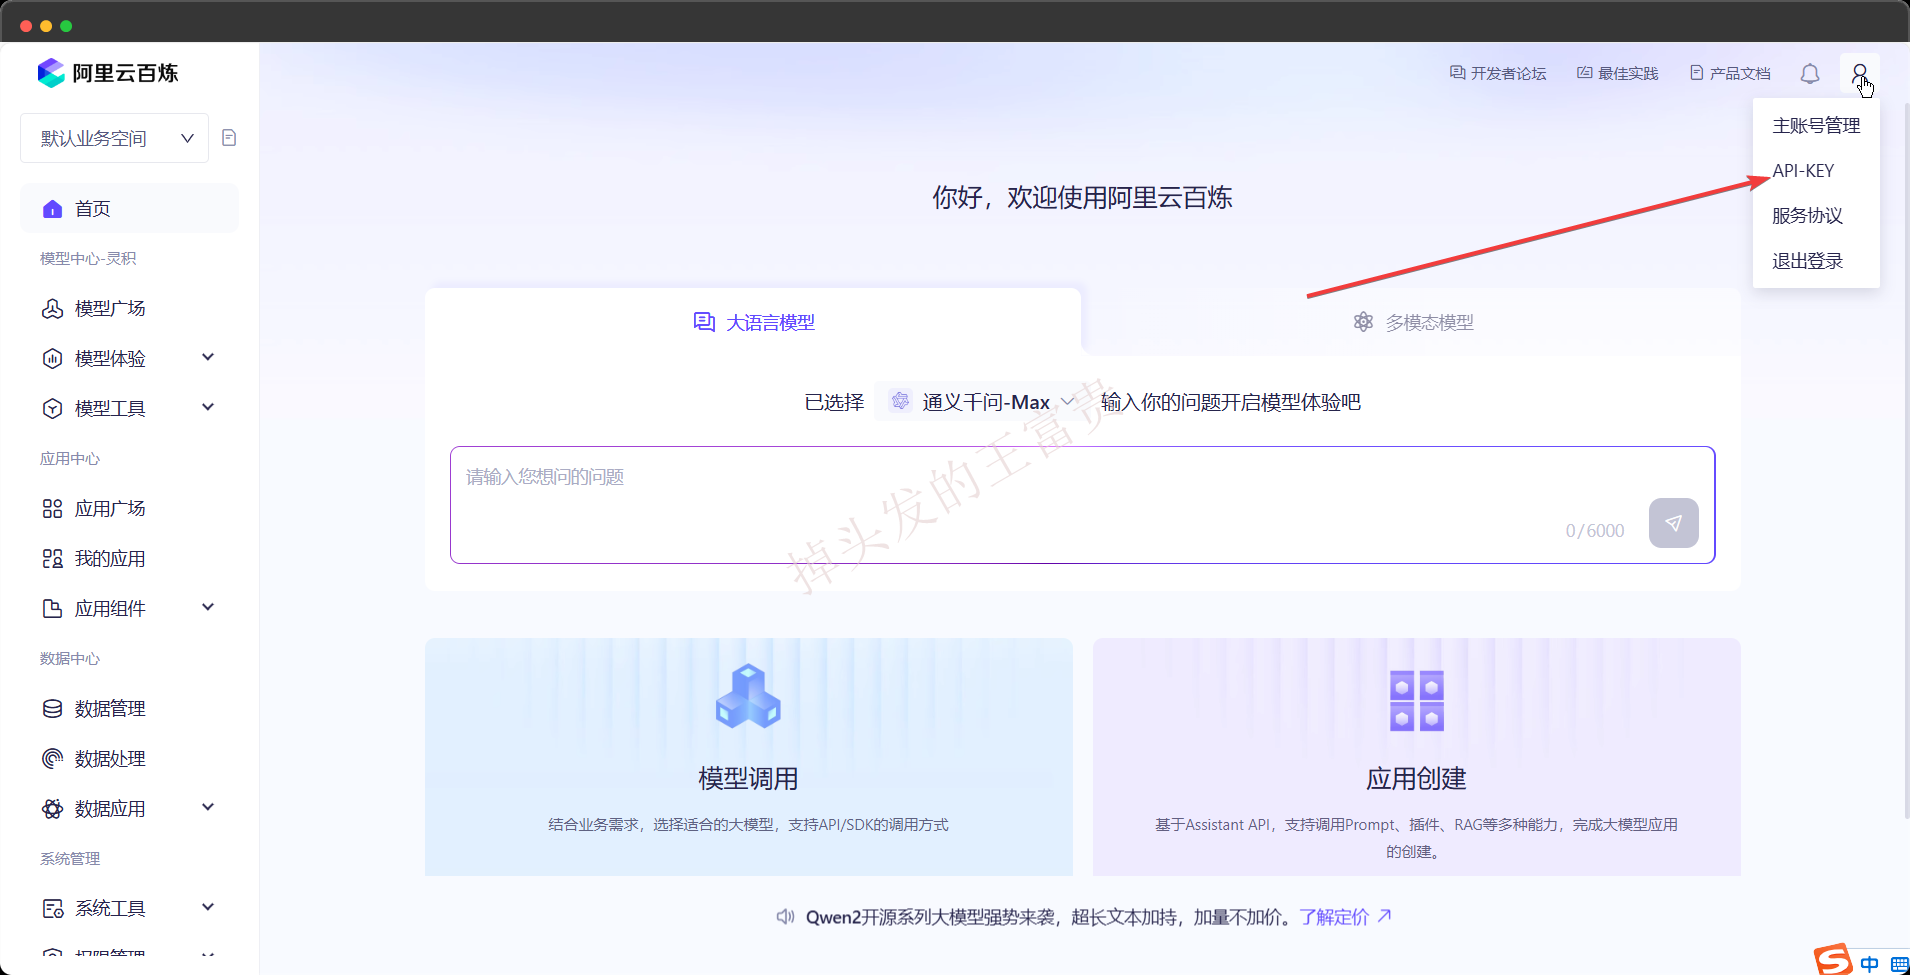Expand the 模型工具 submenu chevron
The height and width of the screenshot is (975, 1910).
click(x=208, y=407)
